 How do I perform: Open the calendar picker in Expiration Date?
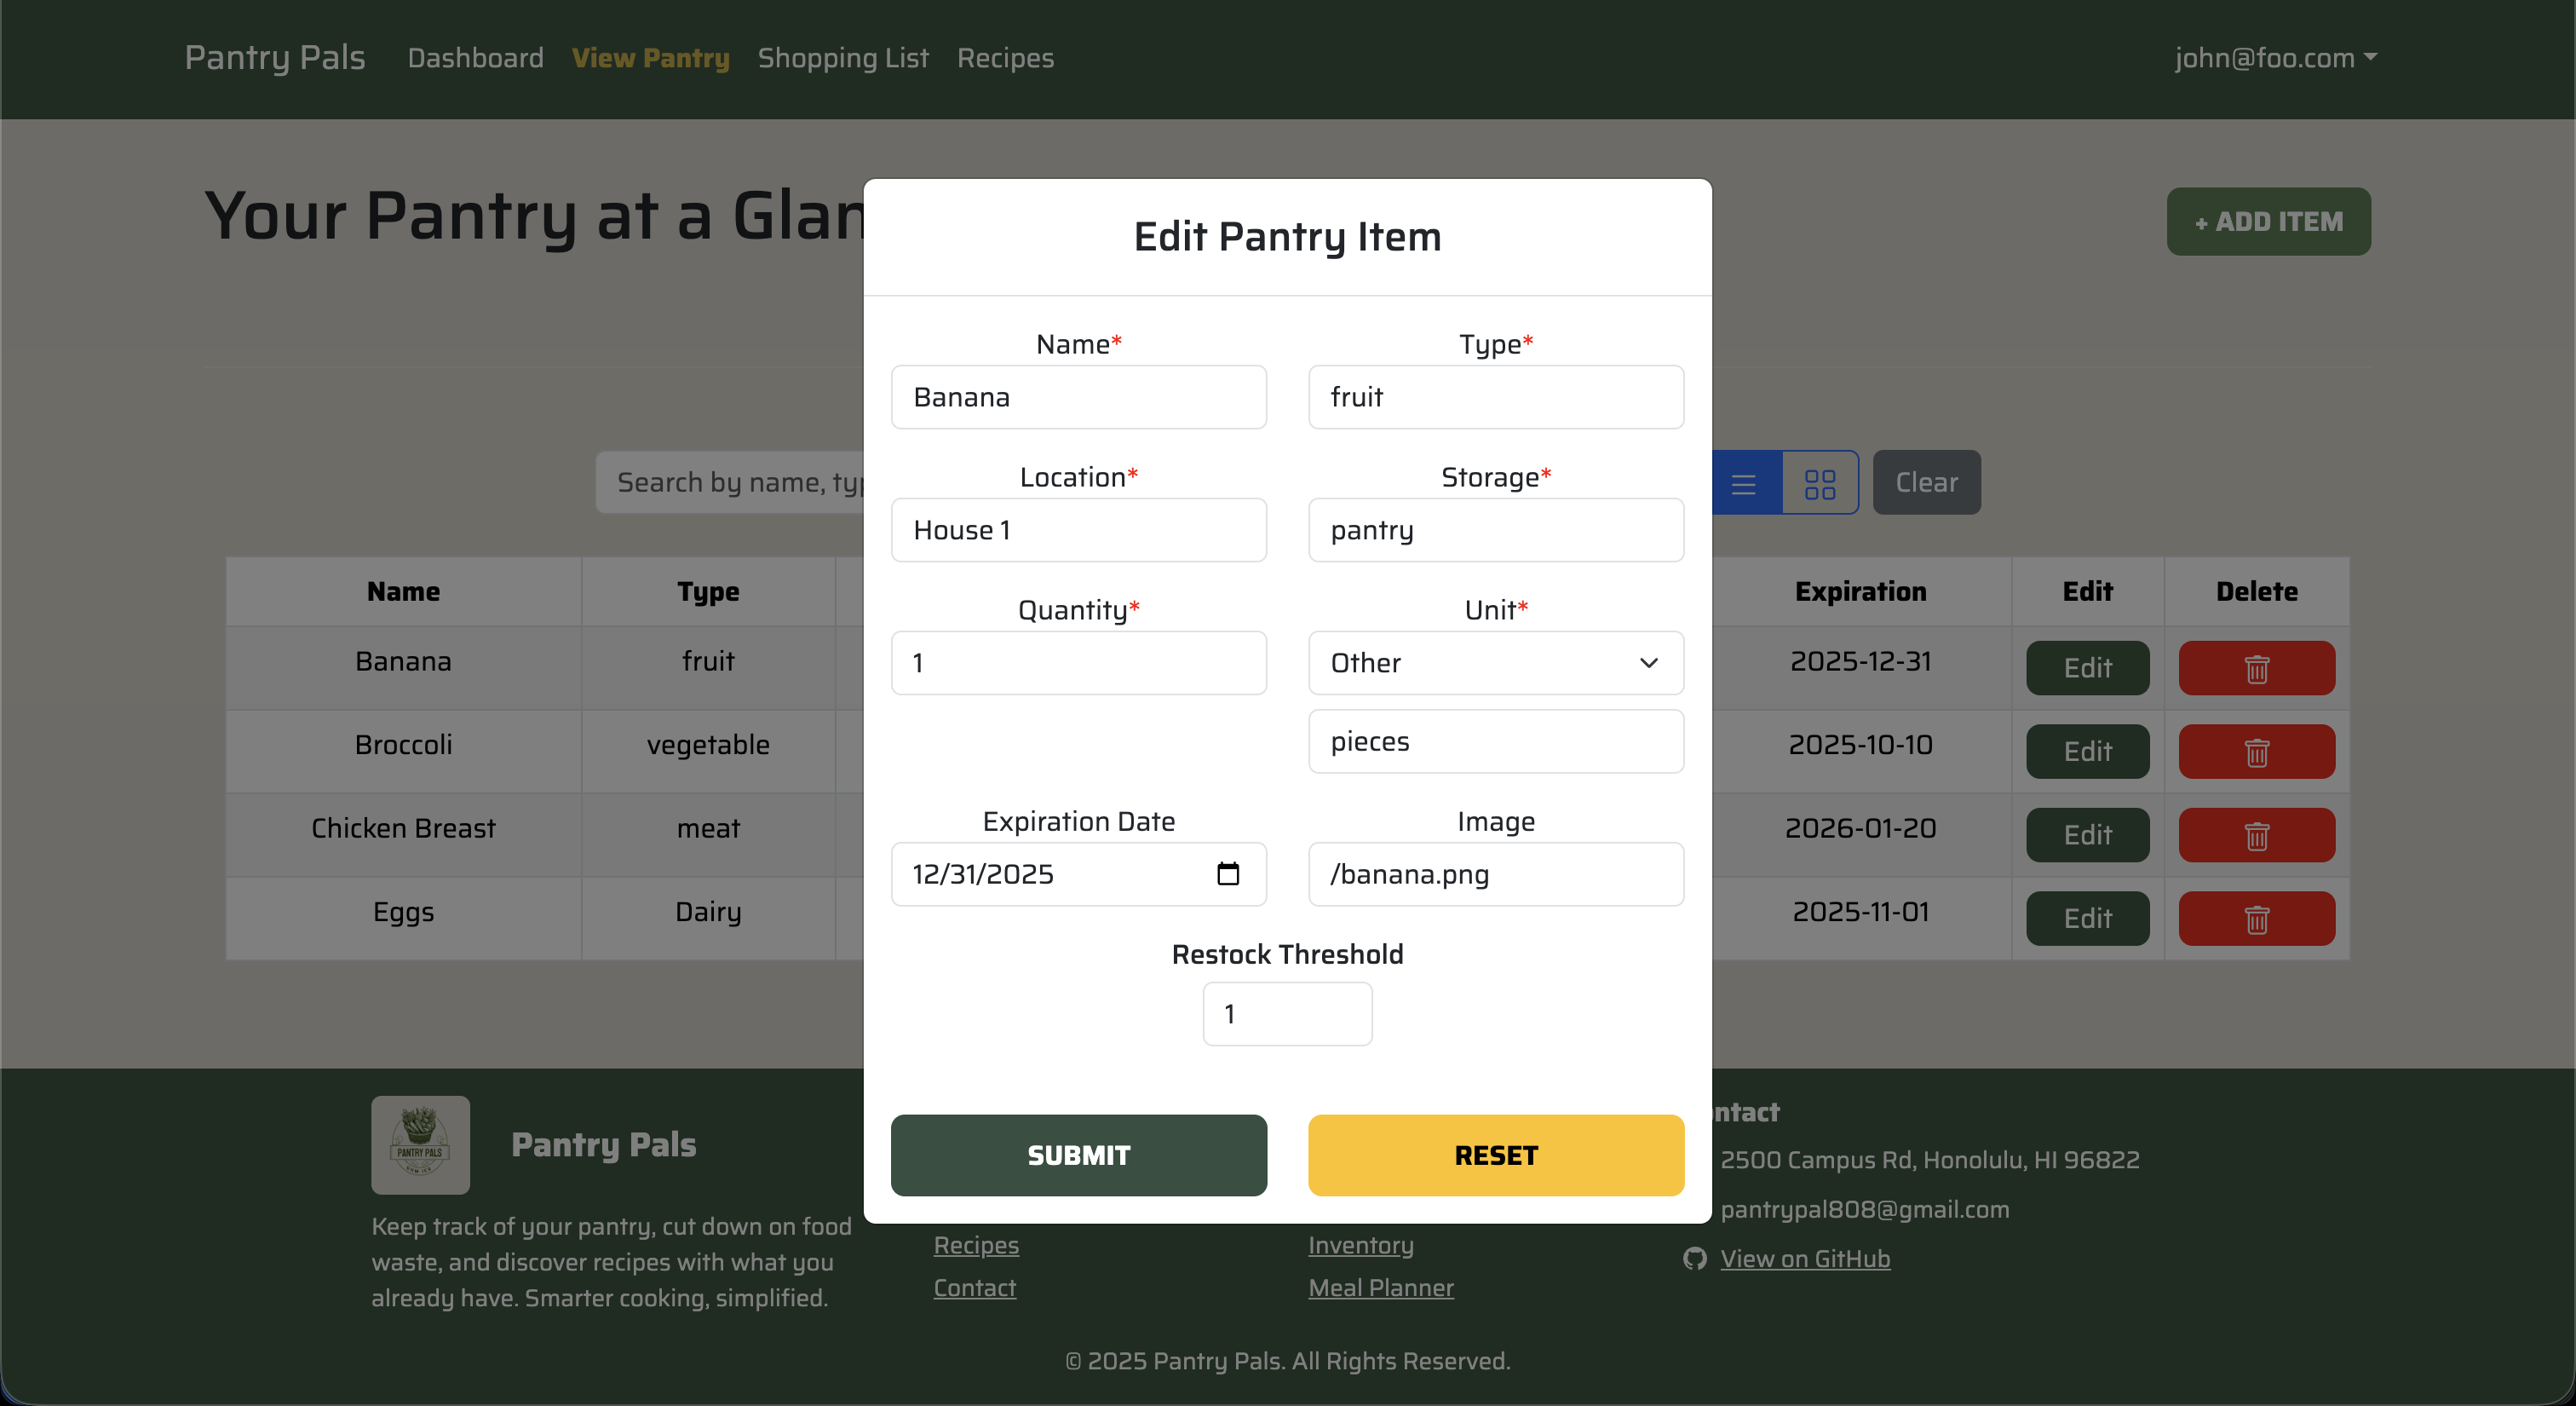1228,874
